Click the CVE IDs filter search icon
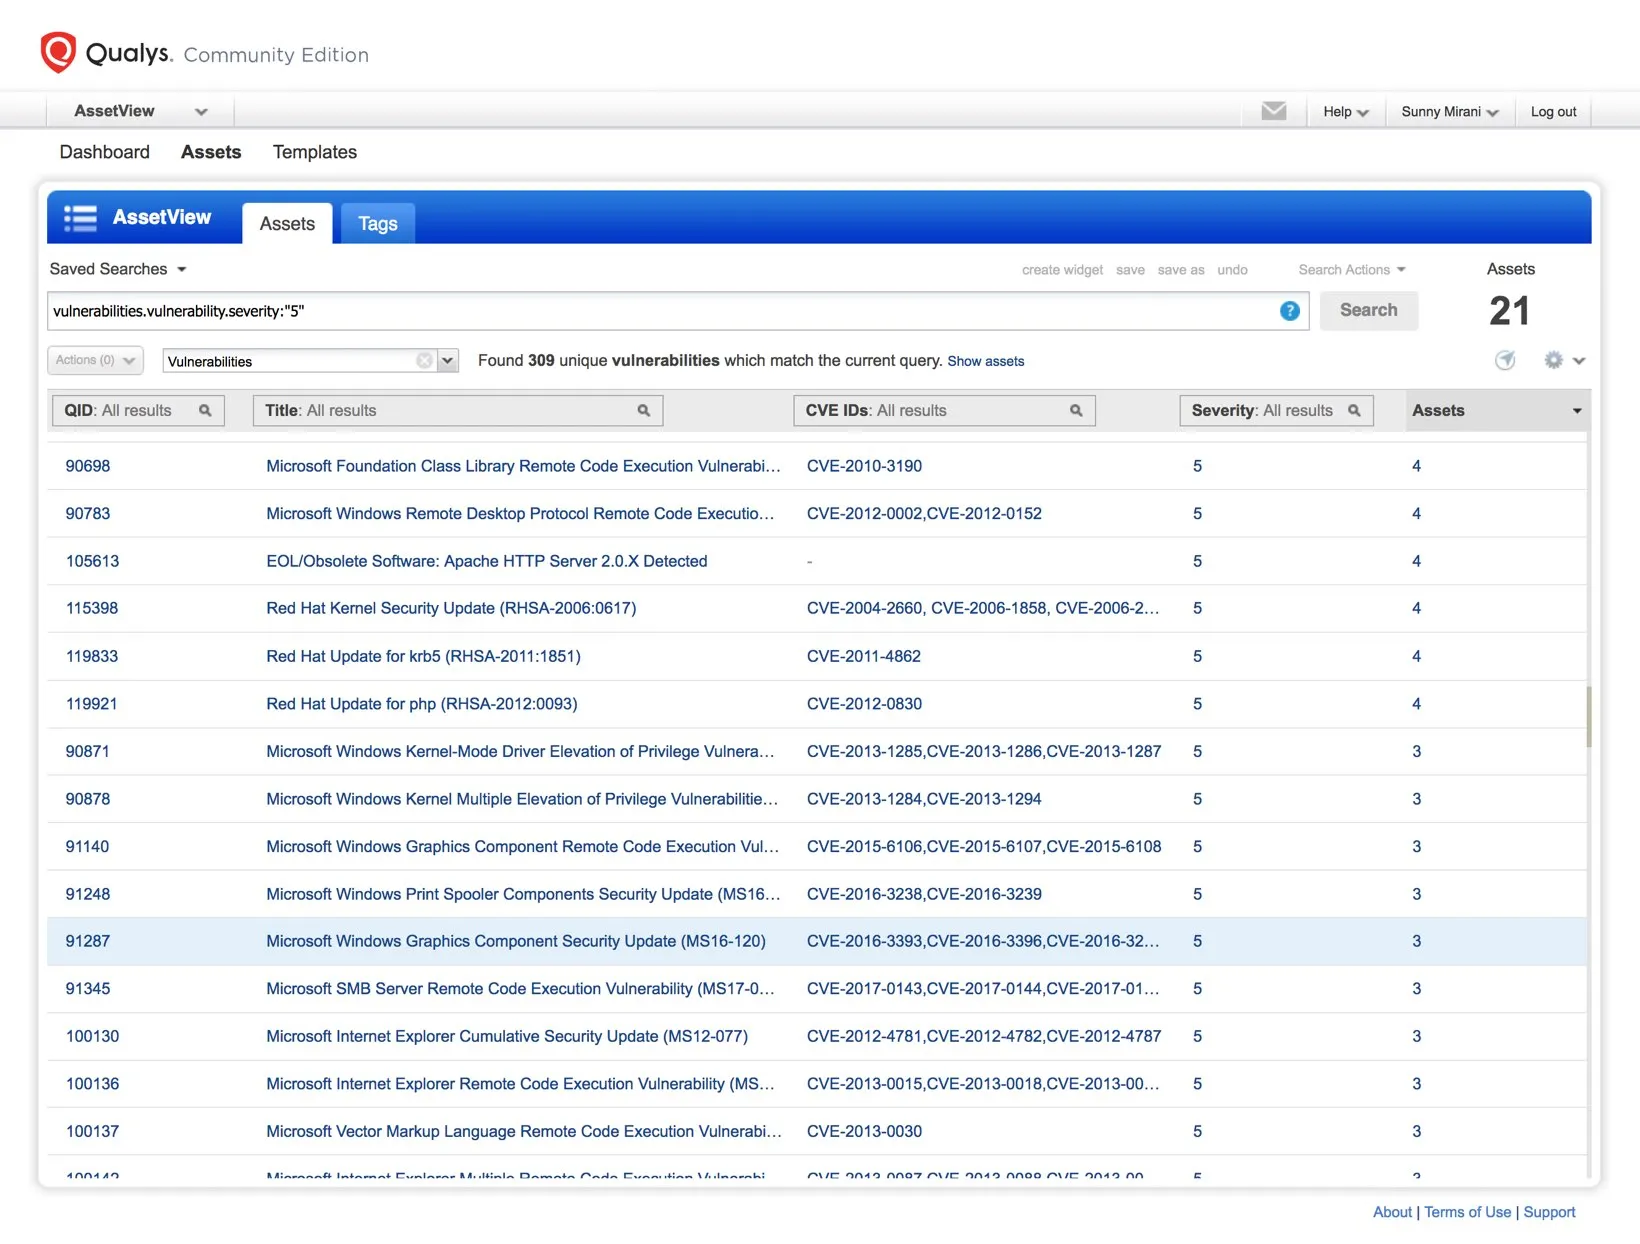This screenshot has height=1244, width=1640. [1076, 411]
